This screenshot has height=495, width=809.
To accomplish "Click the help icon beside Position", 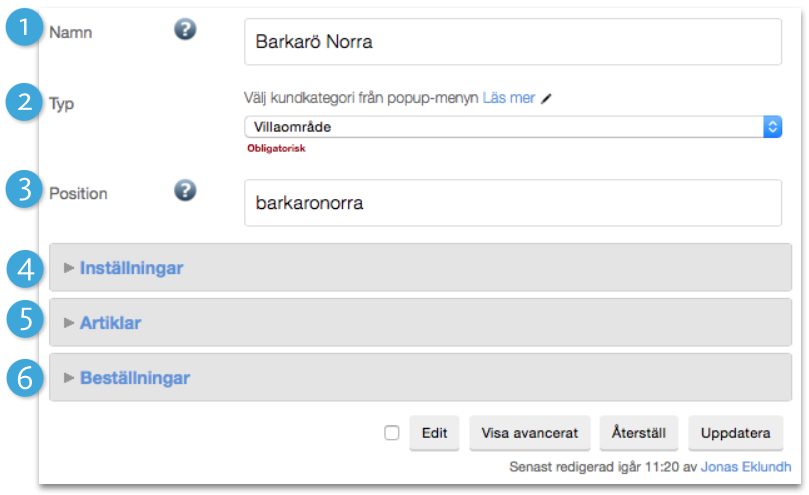I will click(x=184, y=190).
